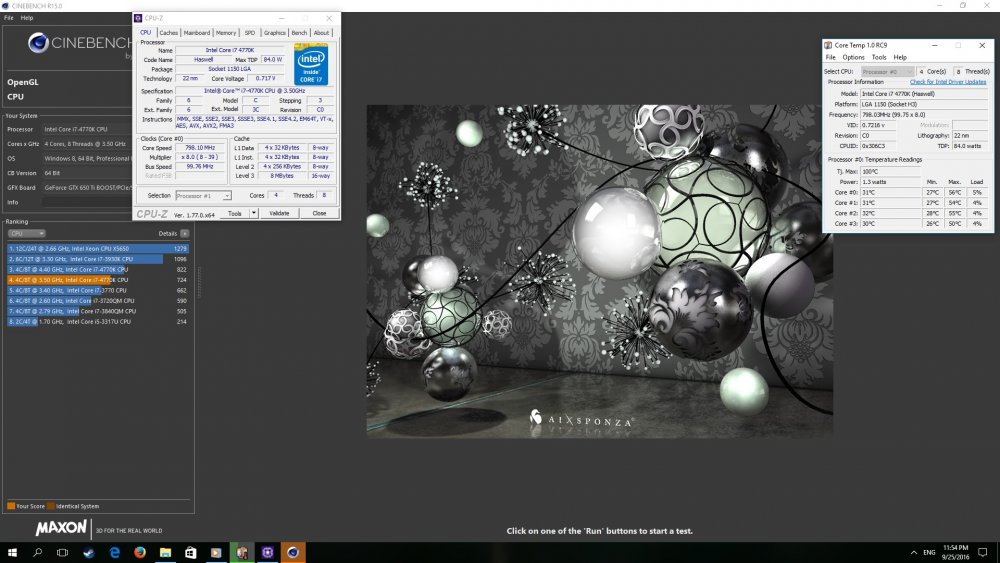The image size is (1000, 563).
Task: Open Microsoft Edge from the taskbar
Action: (x=115, y=552)
